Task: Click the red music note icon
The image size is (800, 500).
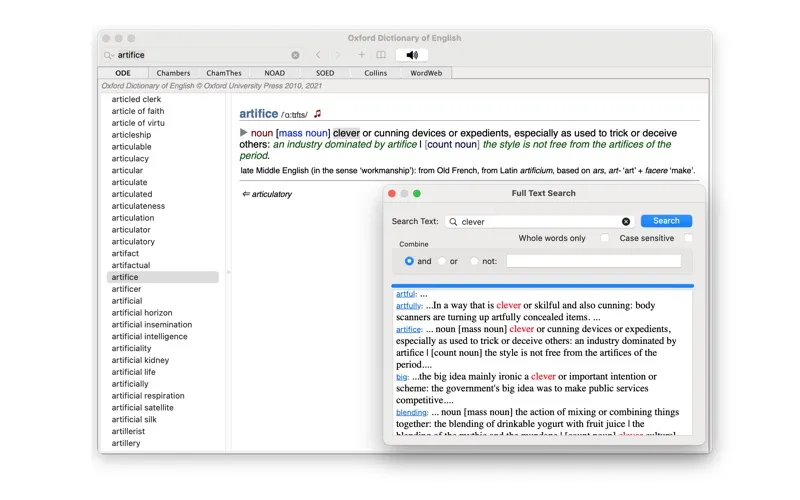Action: click(317, 114)
